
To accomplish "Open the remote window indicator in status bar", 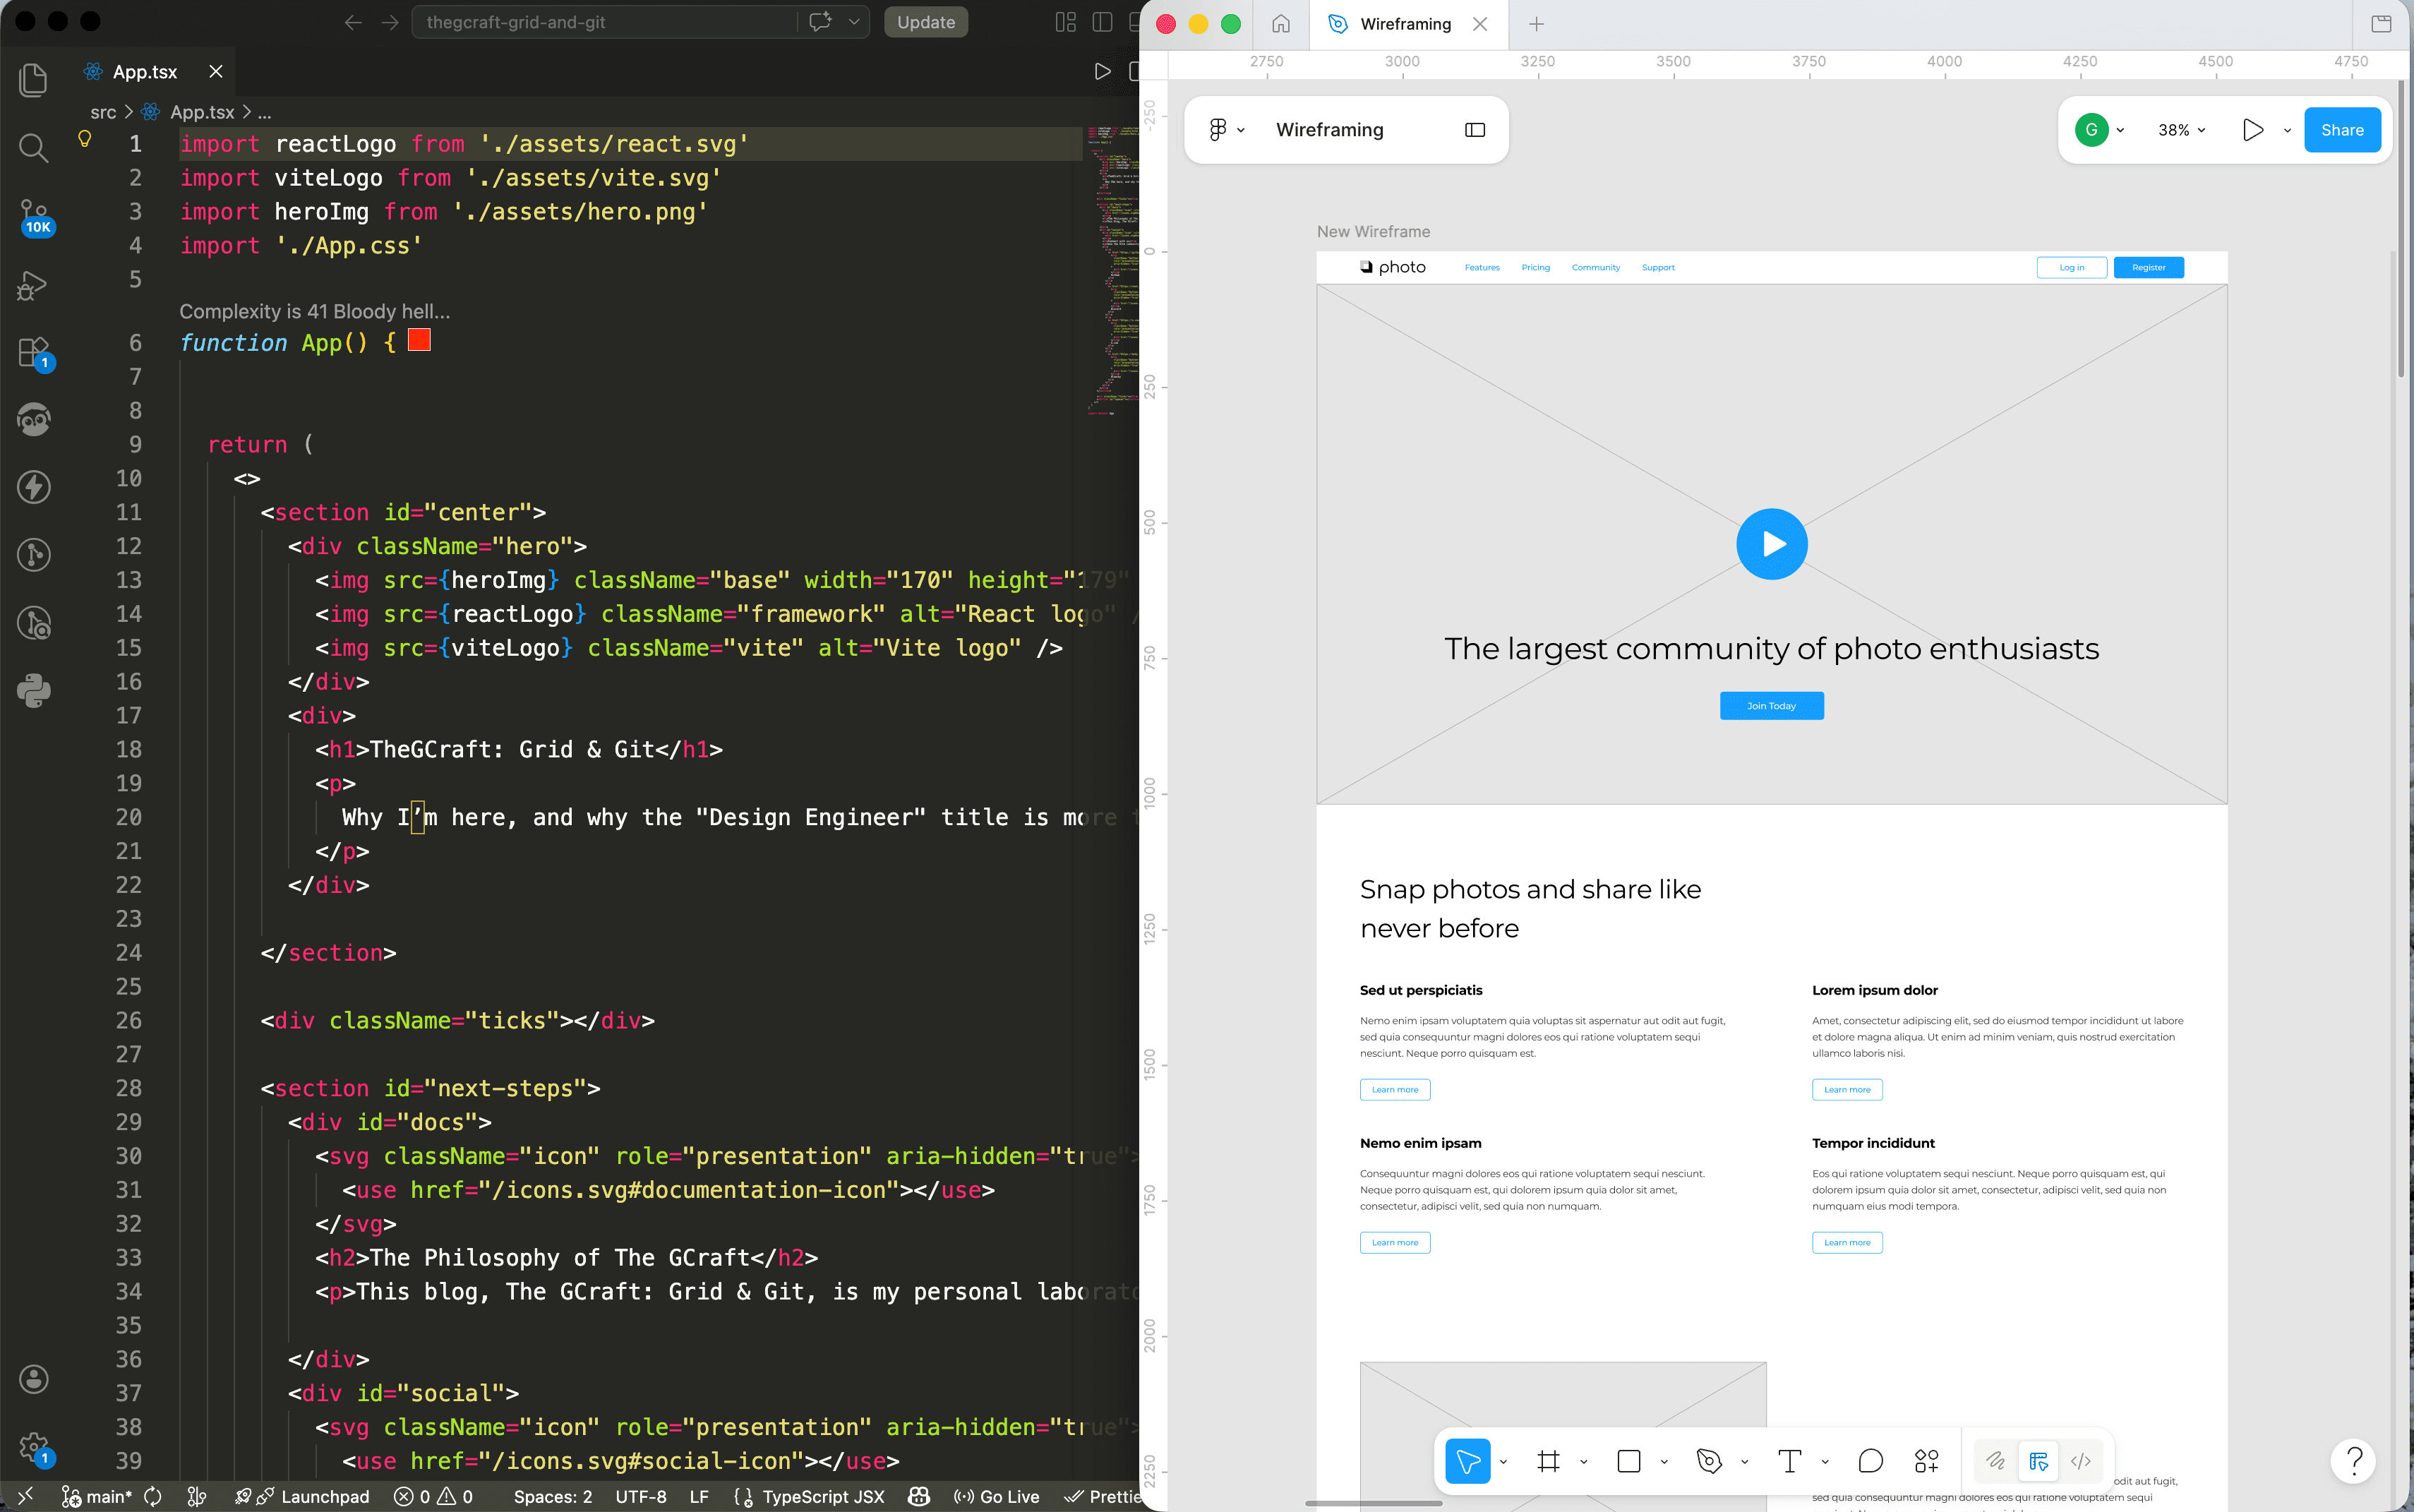I will (x=26, y=1496).
